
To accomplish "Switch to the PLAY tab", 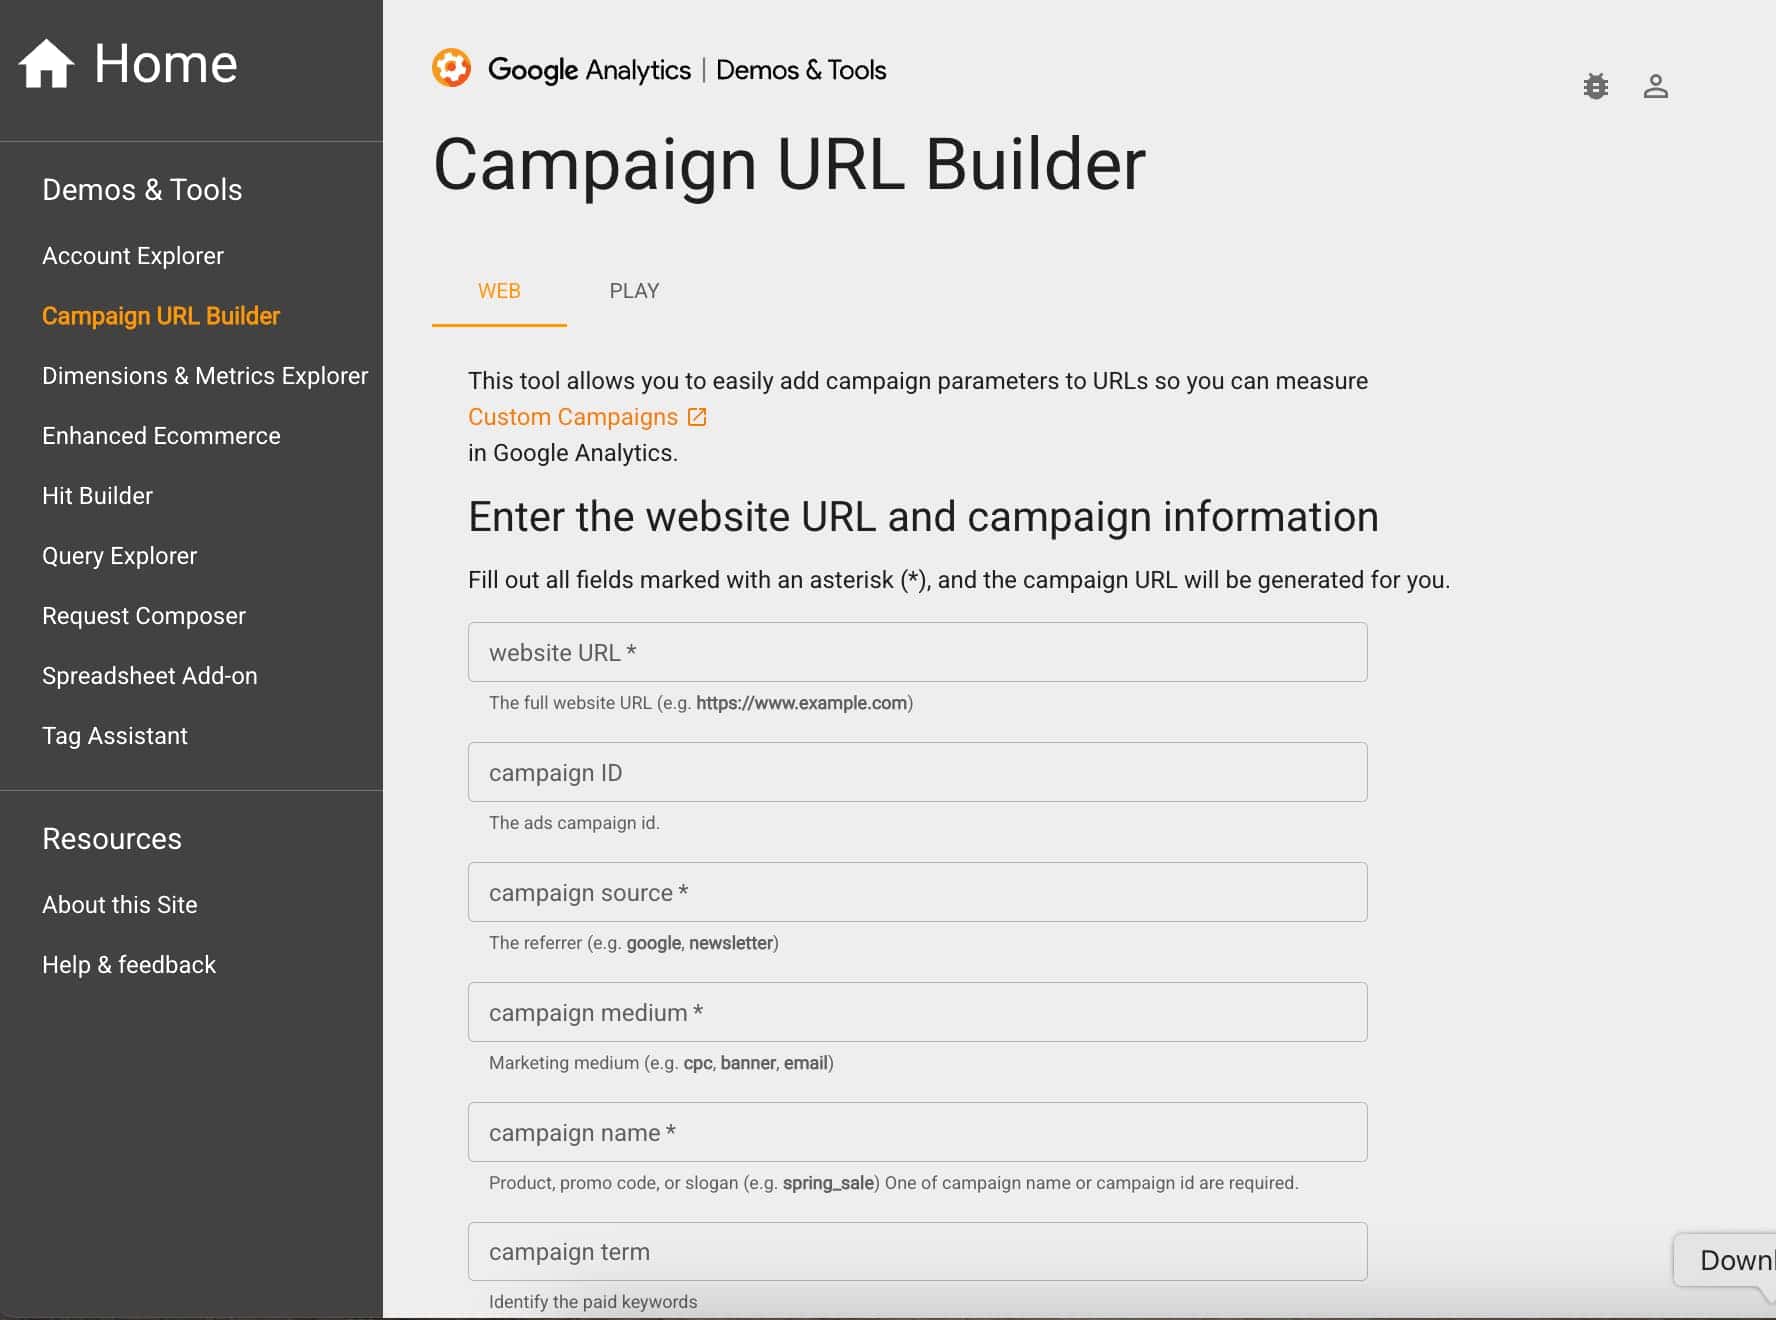I will click(x=634, y=291).
